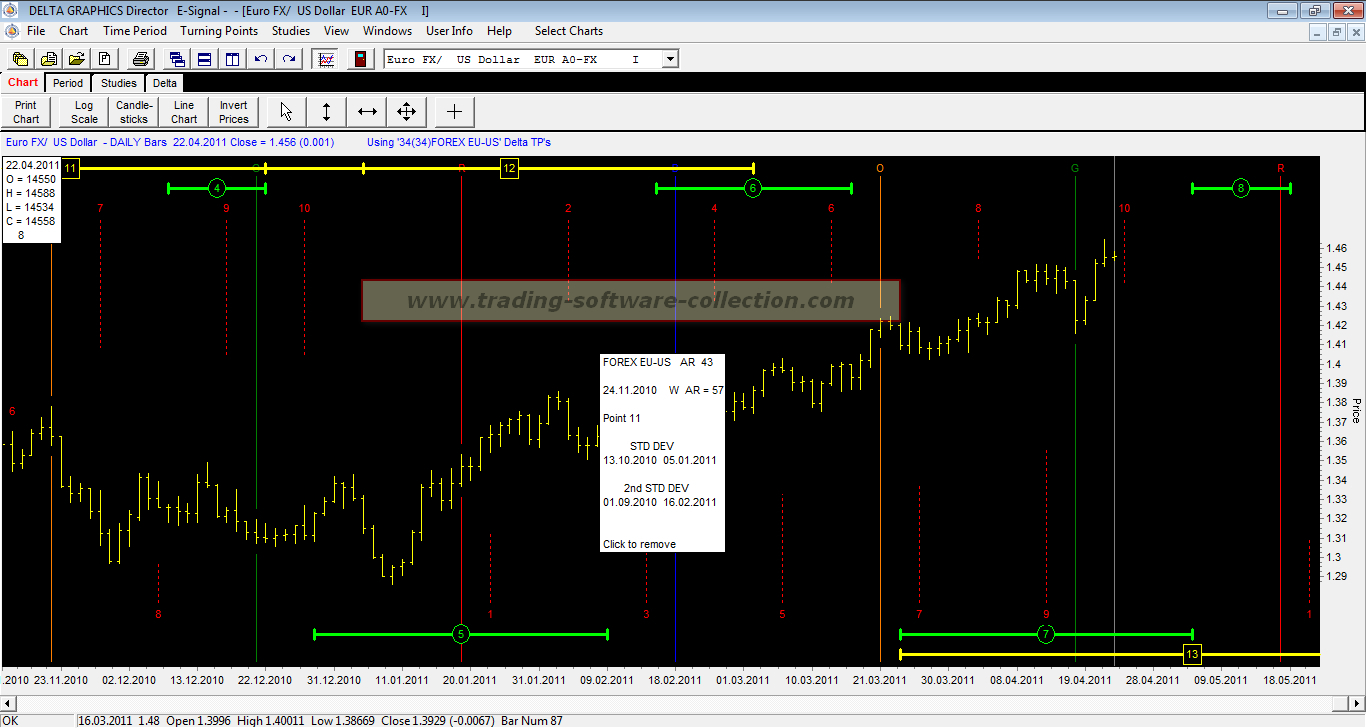
Task: Switch to the Delta tab
Action: (x=165, y=83)
